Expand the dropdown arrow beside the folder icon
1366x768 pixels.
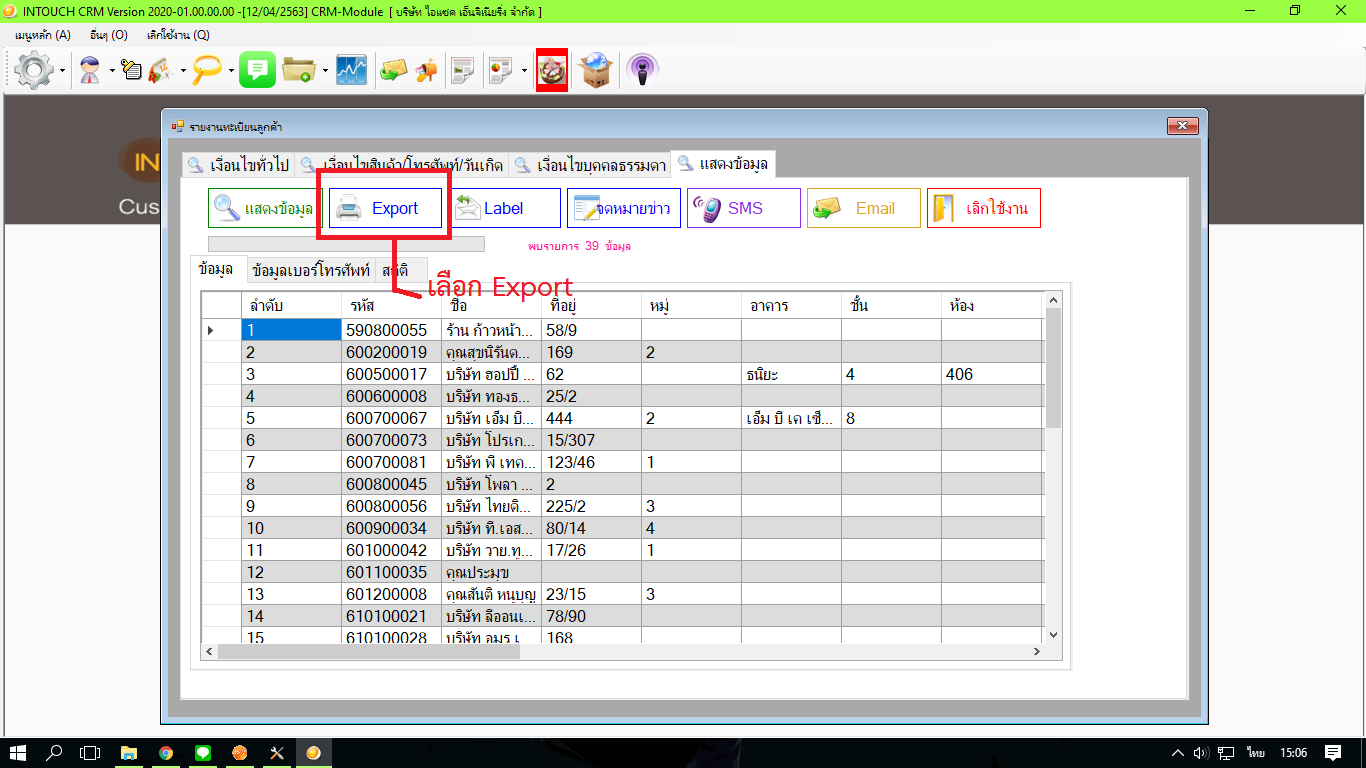point(326,71)
